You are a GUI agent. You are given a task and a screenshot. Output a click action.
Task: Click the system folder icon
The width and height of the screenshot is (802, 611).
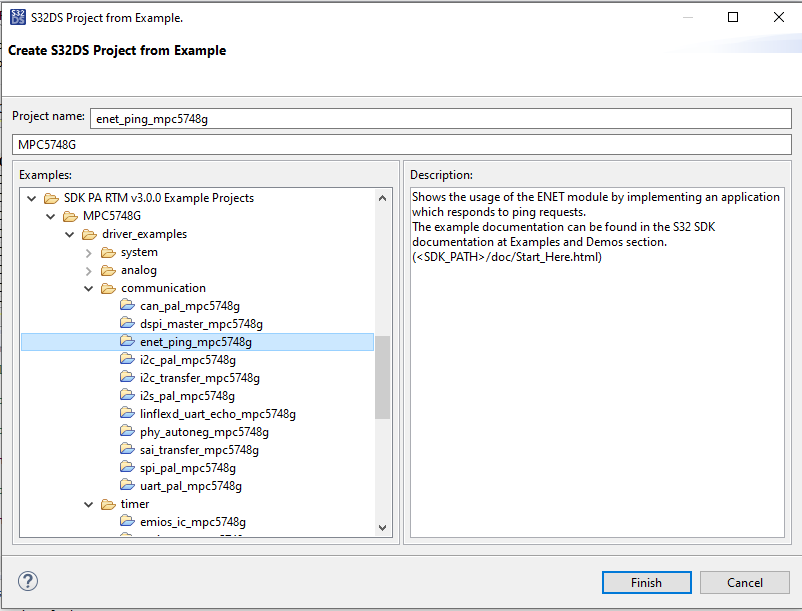tap(108, 252)
